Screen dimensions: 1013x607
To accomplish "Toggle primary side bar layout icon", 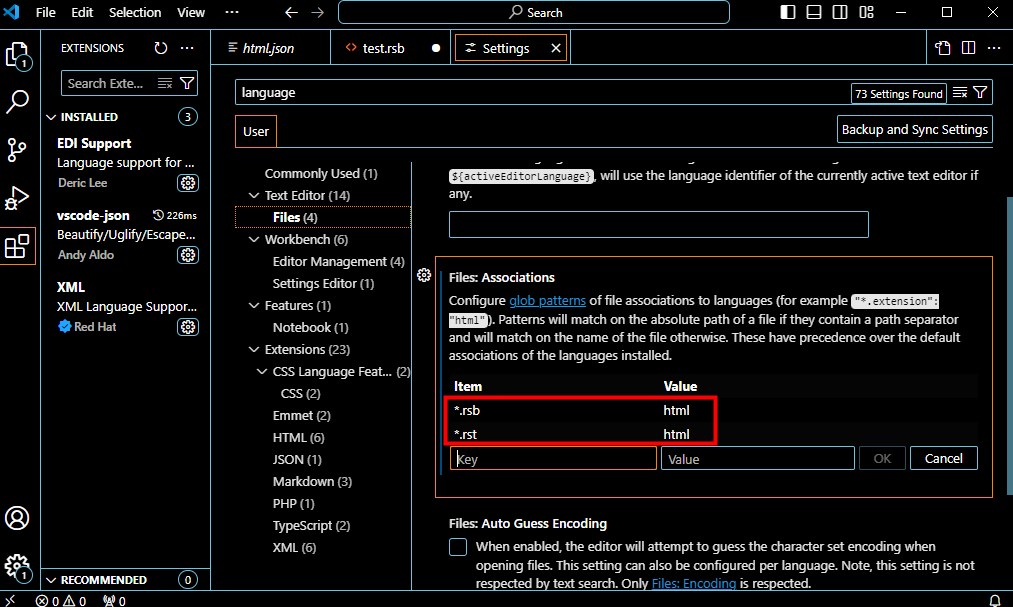I will pyautogui.click(x=788, y=12).
